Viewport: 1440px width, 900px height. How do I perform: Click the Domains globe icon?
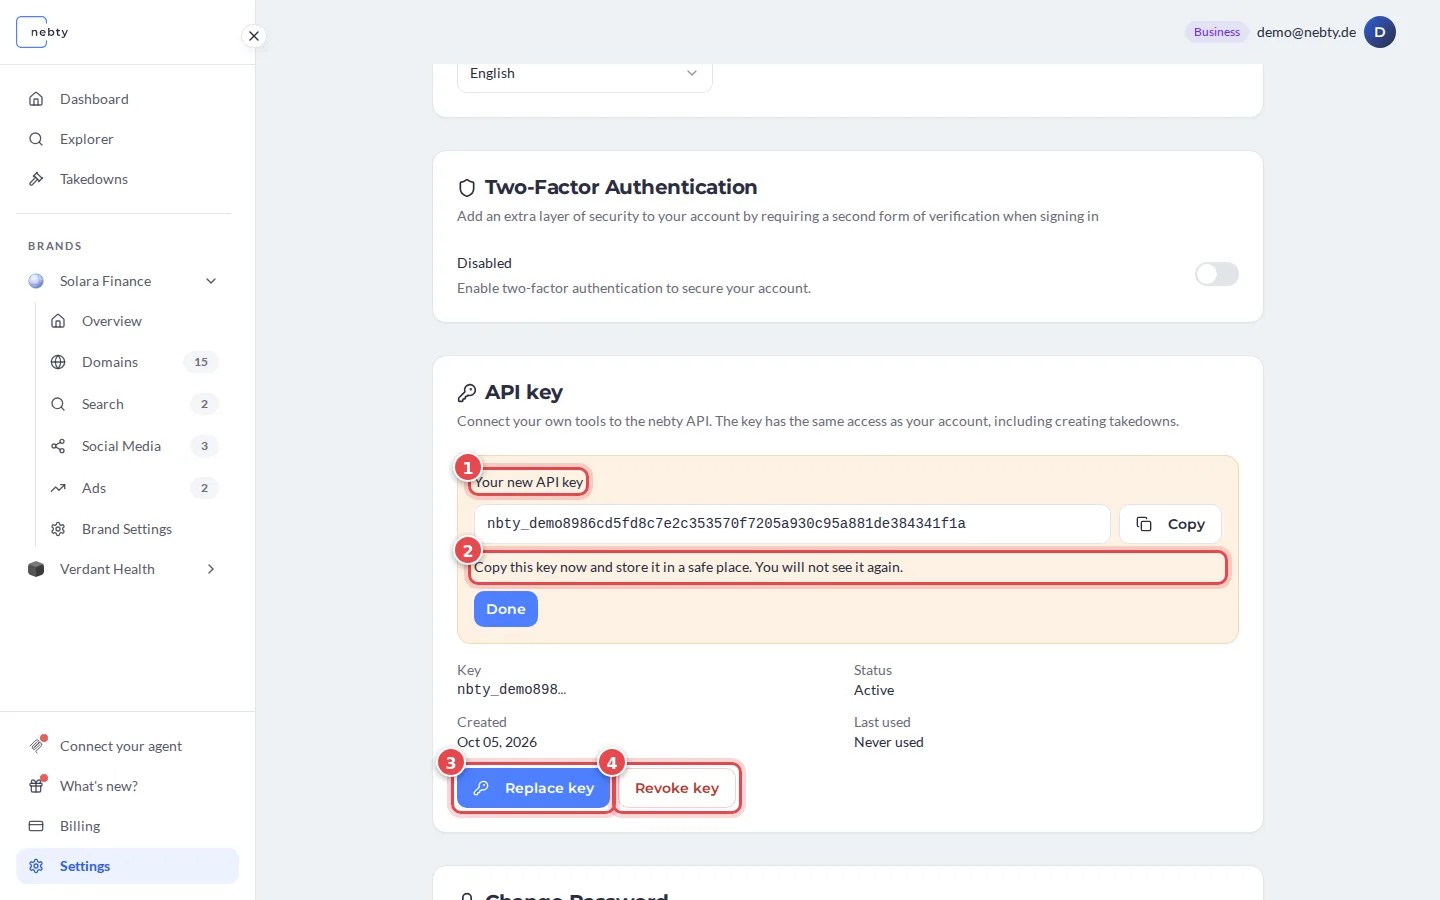(58, 362)
